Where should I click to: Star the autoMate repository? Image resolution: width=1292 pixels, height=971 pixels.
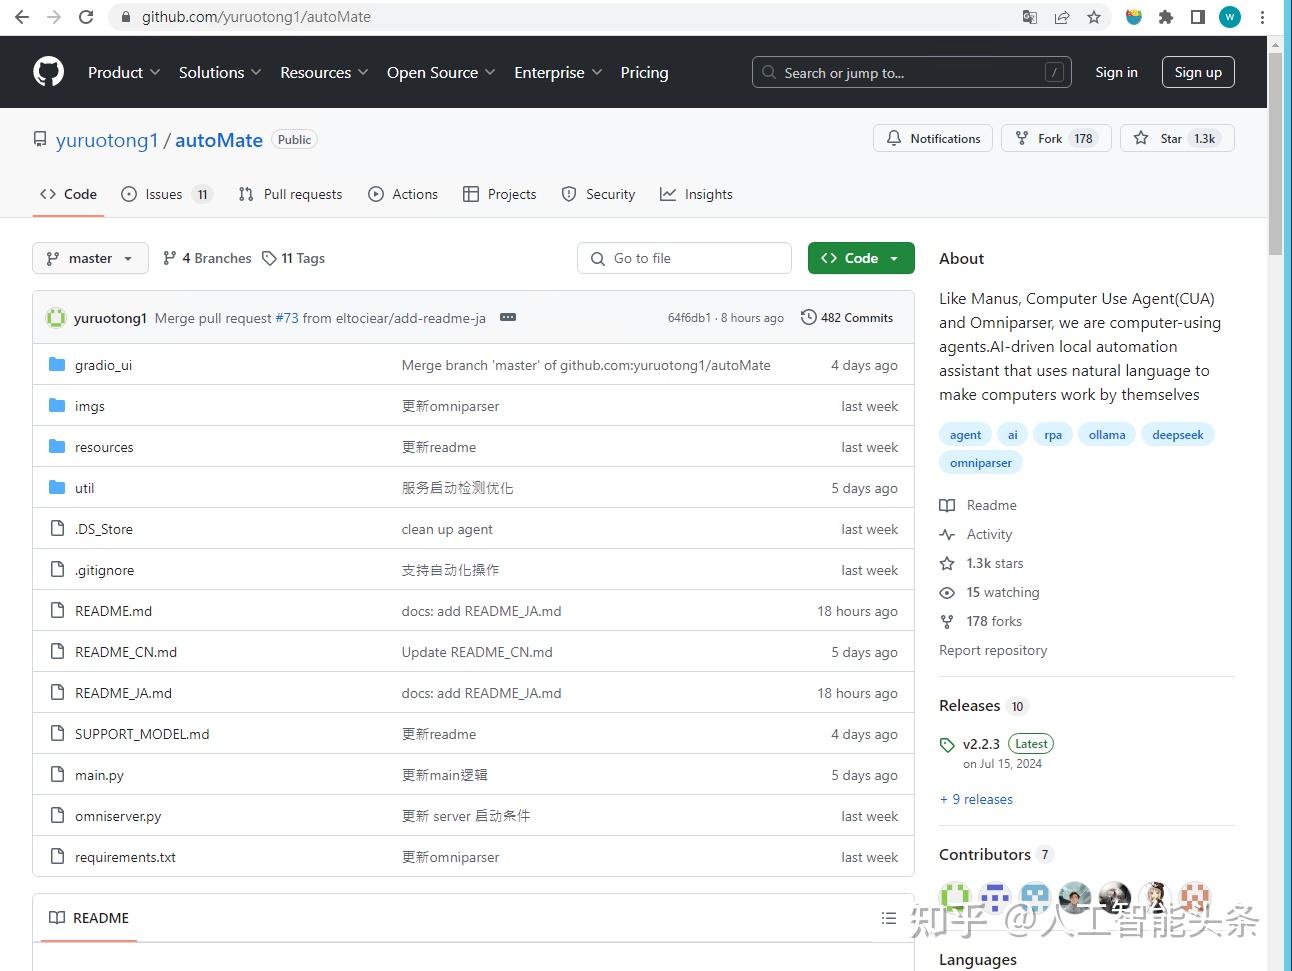[x=1177, y=138]
